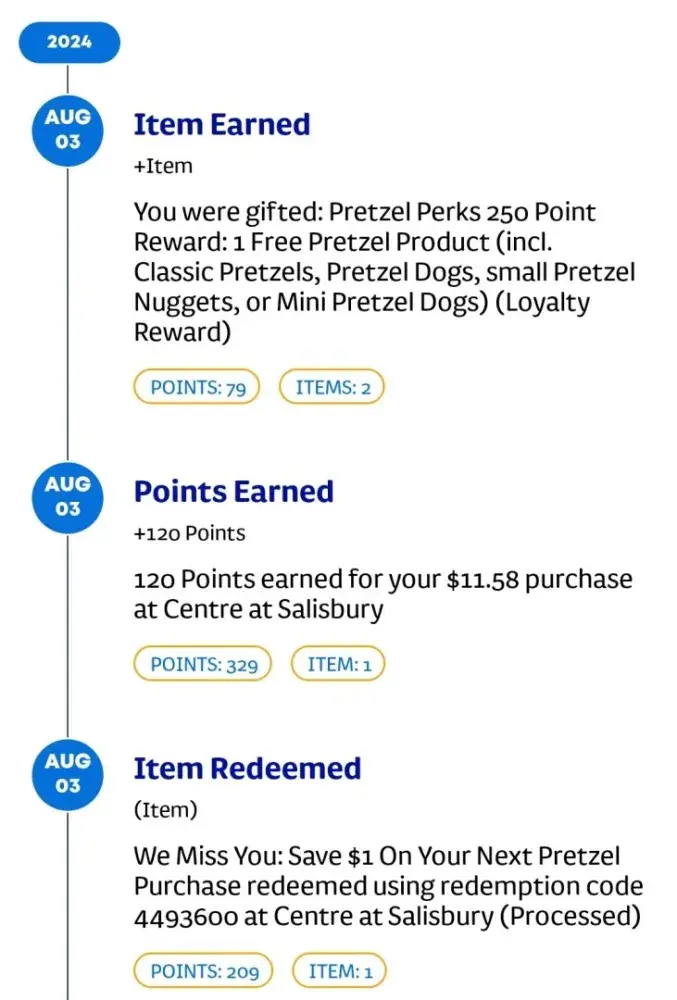The height and width of the screenshot is (1000, 677).
Task: Tap the POINTS: 329 badge
Action: (x=203, y=664)
